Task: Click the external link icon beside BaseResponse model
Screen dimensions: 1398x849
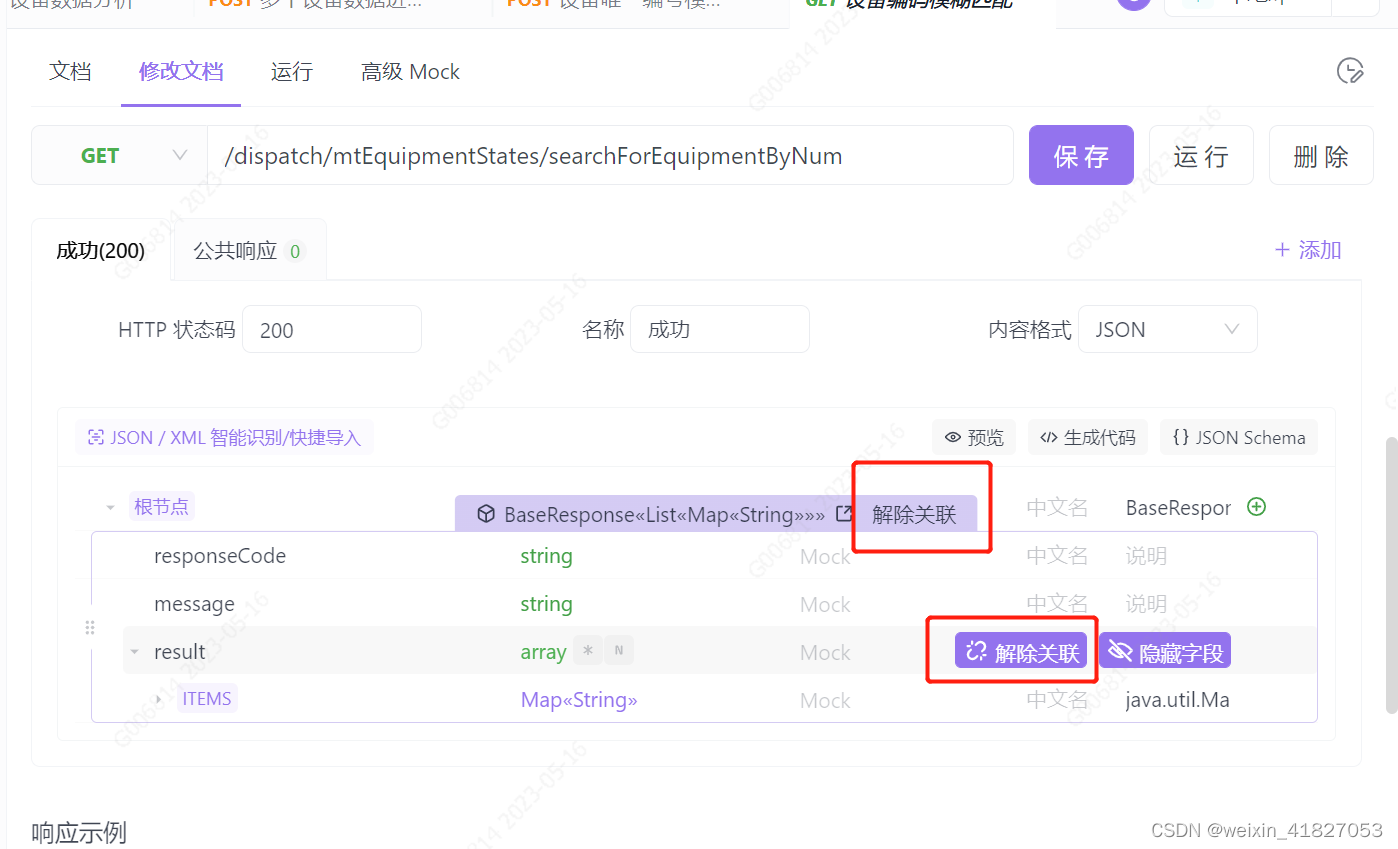Action: pos(844,514)
